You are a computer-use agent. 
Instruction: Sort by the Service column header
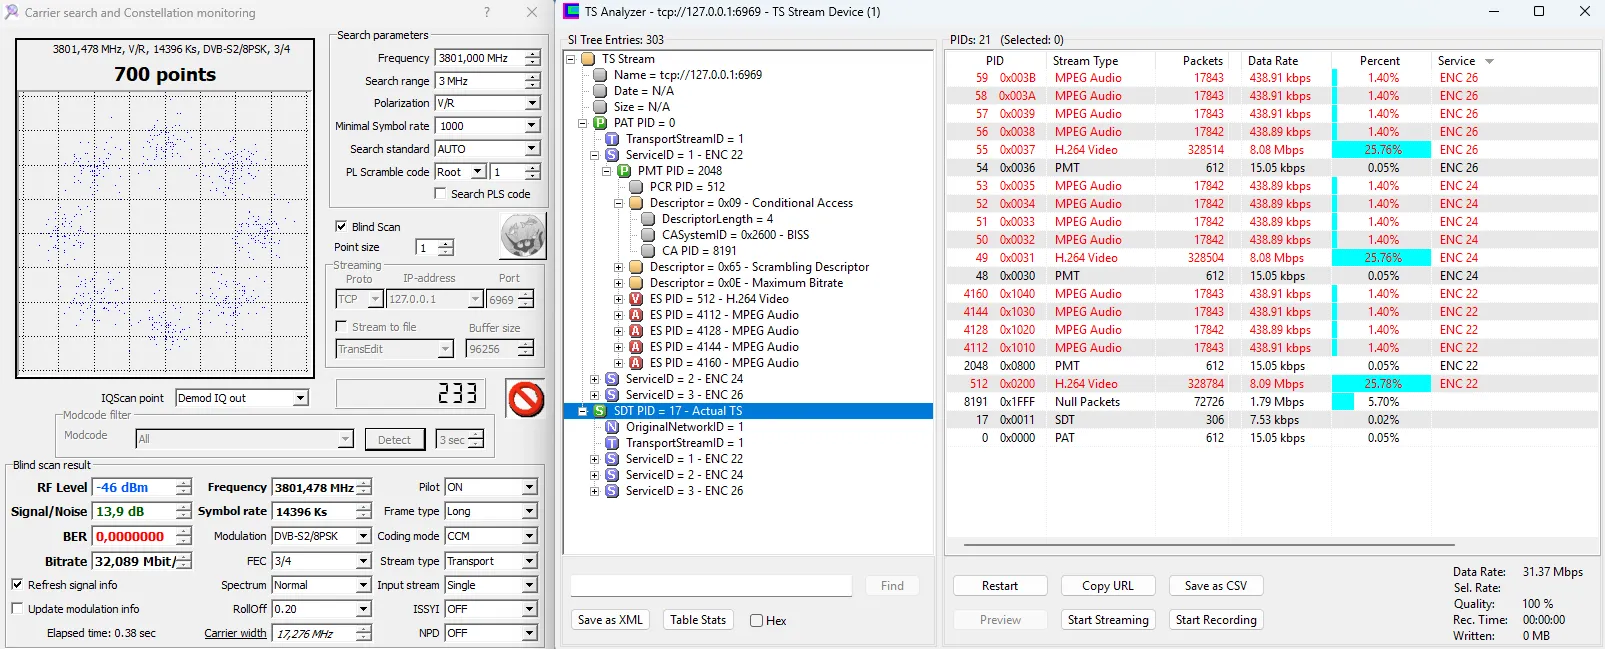coord(1456,61)
